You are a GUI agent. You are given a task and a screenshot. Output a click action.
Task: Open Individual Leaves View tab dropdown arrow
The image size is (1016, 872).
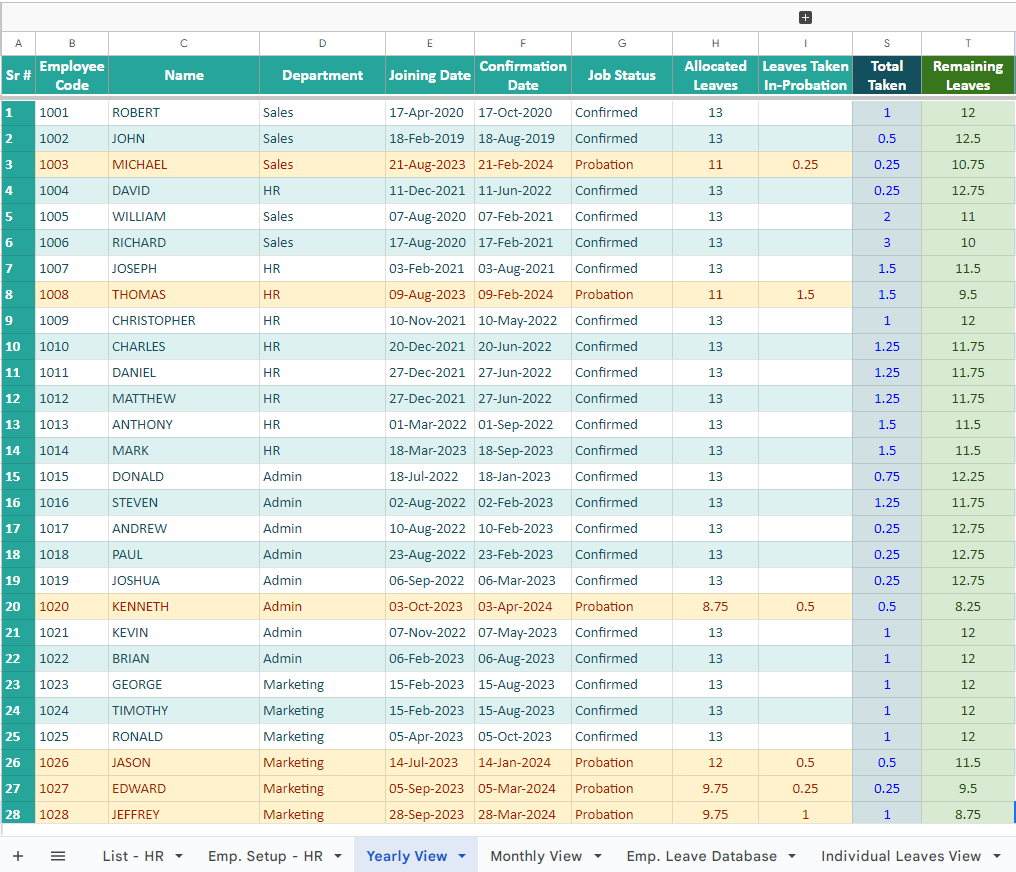pos(997,856)
